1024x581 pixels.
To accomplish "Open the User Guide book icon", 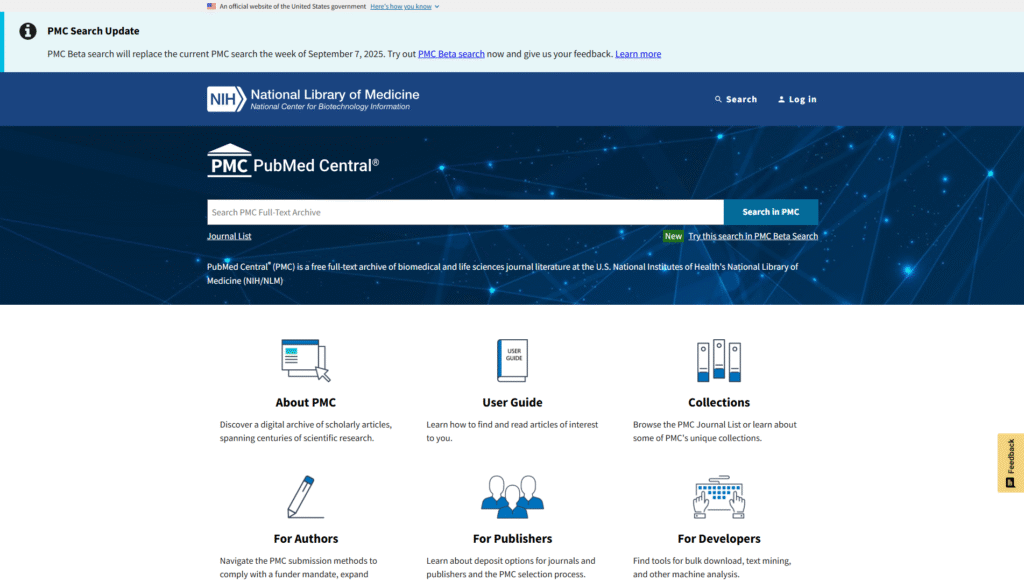I will tap(512, 360).
